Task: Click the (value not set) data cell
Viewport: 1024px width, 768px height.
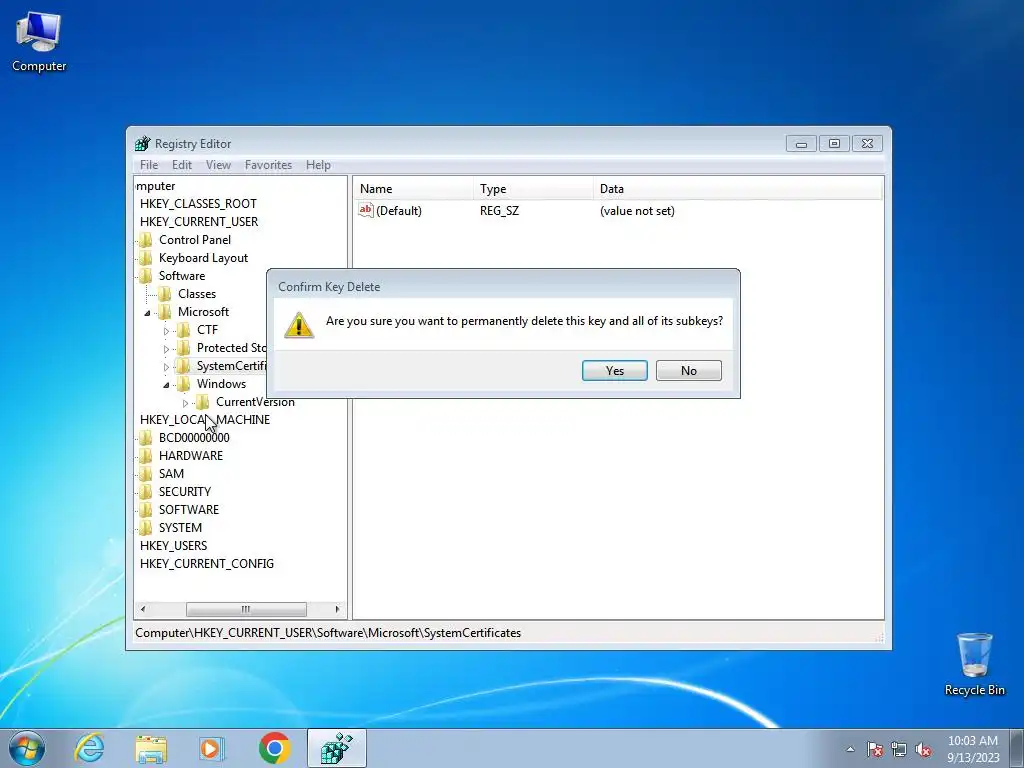Action: click(637, 210)
